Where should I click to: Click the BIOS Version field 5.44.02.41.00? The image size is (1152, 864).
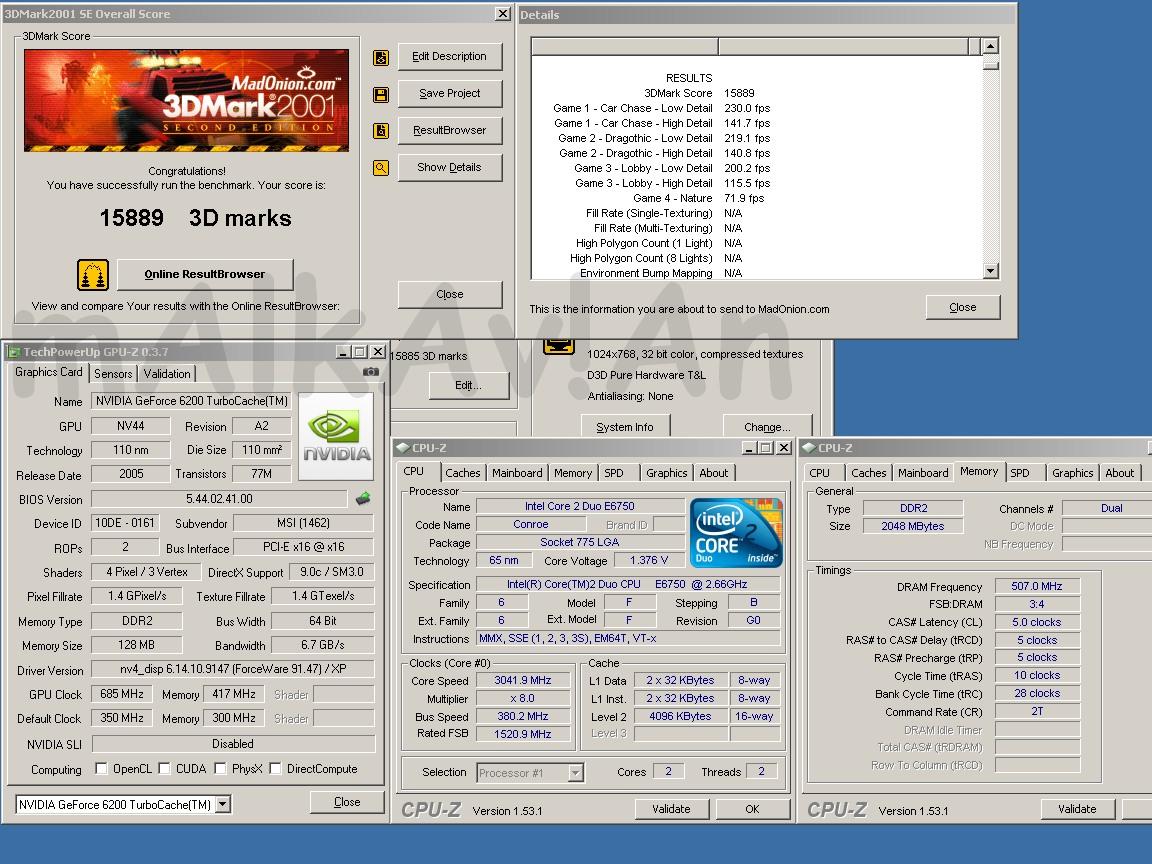pyautogui.click(x=219, y=499)
